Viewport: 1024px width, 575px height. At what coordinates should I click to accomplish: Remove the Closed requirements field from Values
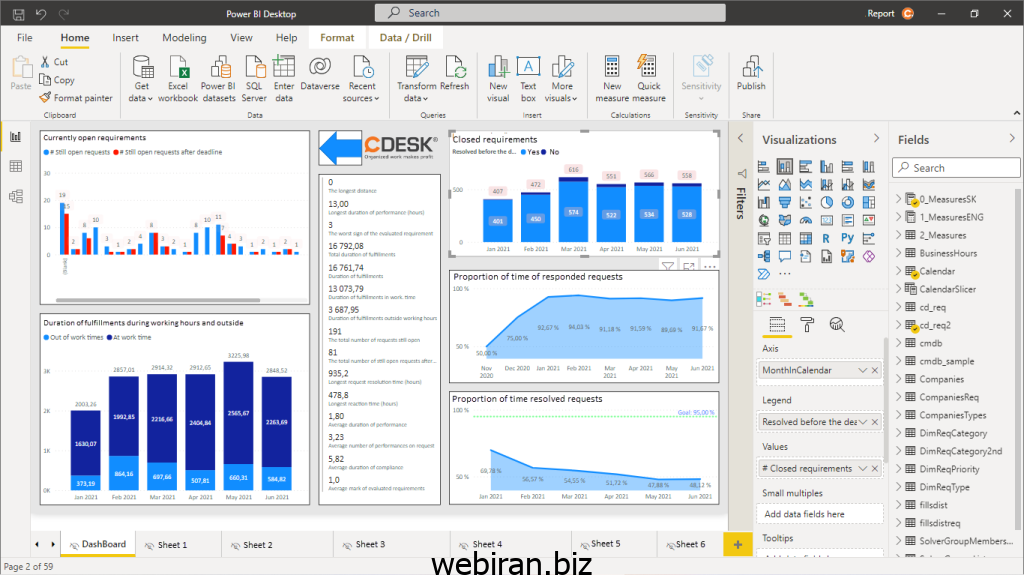(x=875, y=468)
